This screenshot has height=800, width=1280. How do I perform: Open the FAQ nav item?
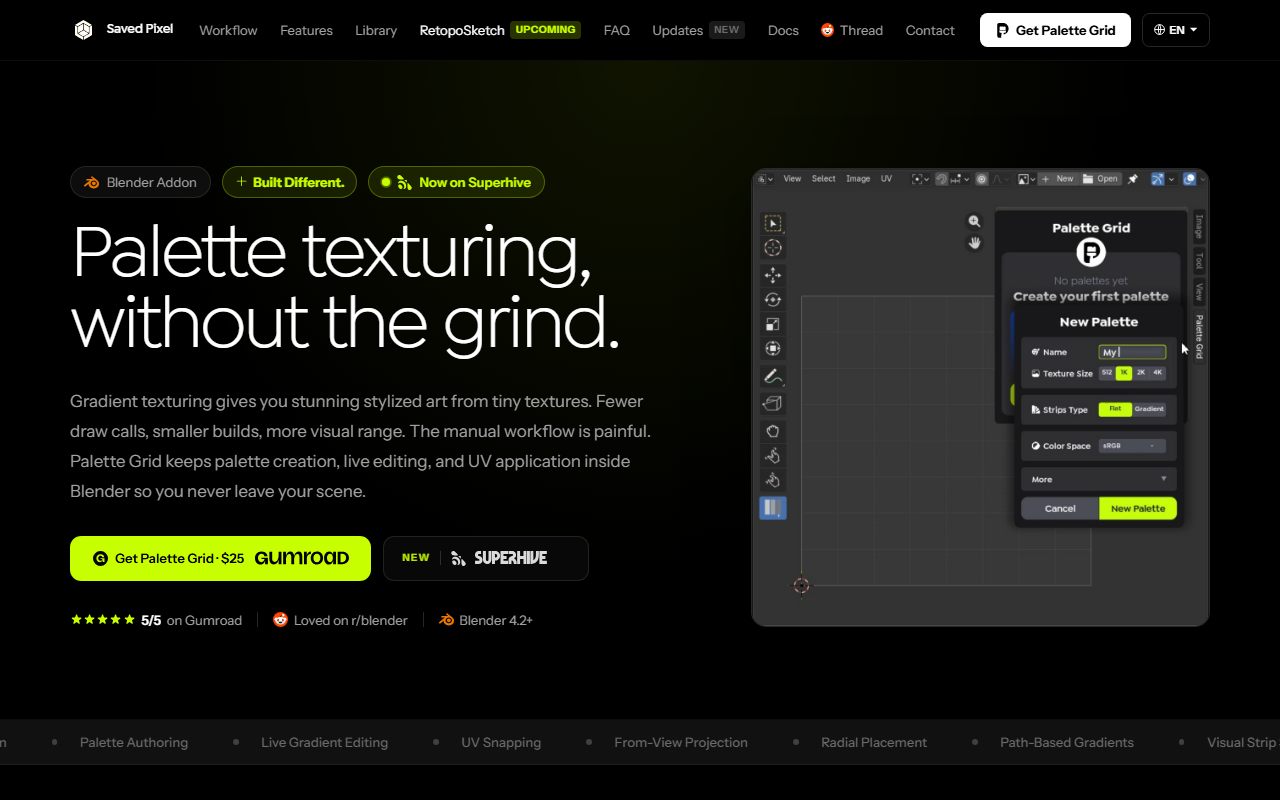tap(617, 30)
